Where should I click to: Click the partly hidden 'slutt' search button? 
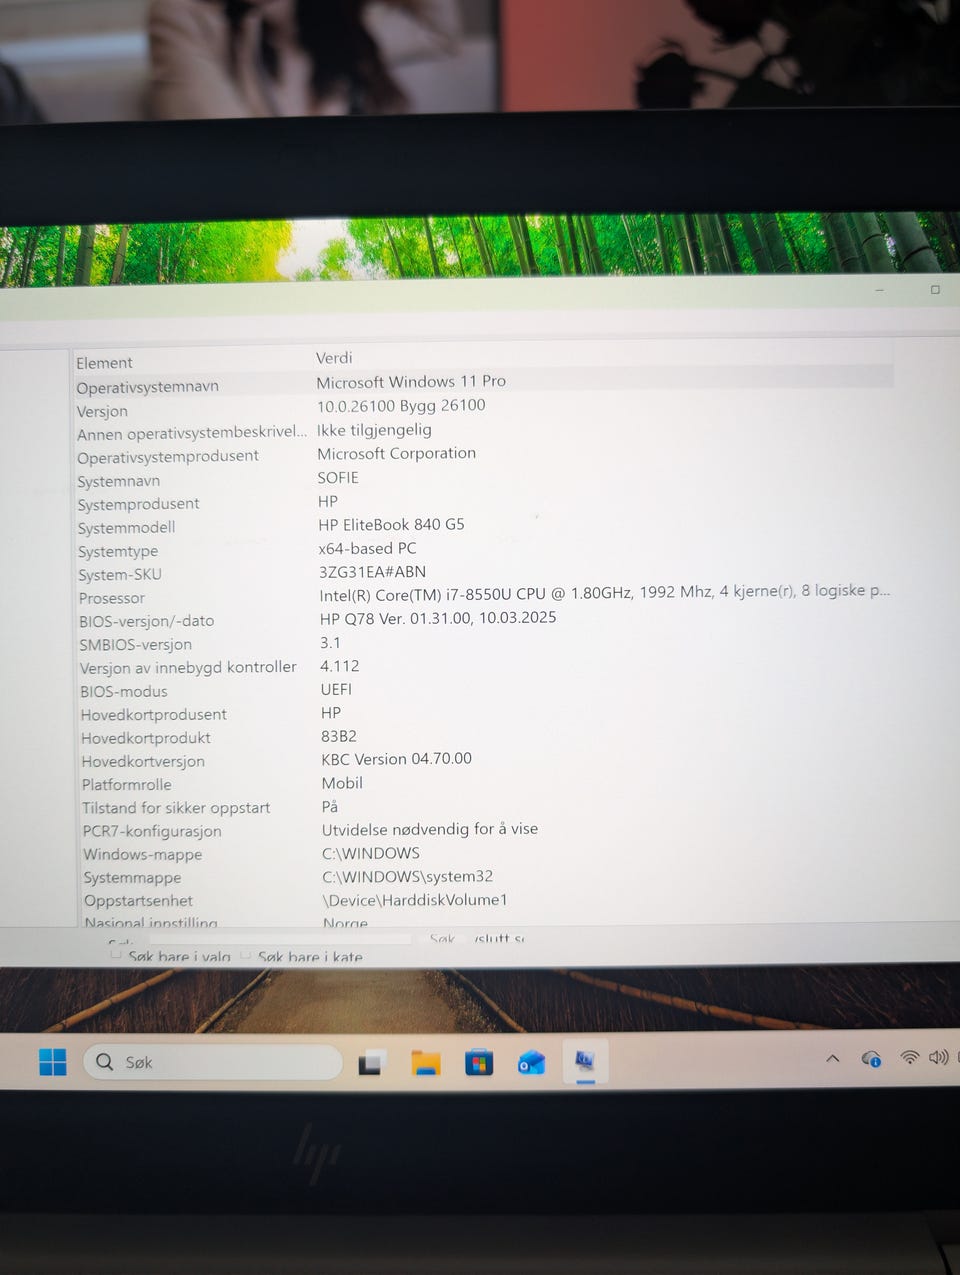pyautogui.click(x=498, y=938)
